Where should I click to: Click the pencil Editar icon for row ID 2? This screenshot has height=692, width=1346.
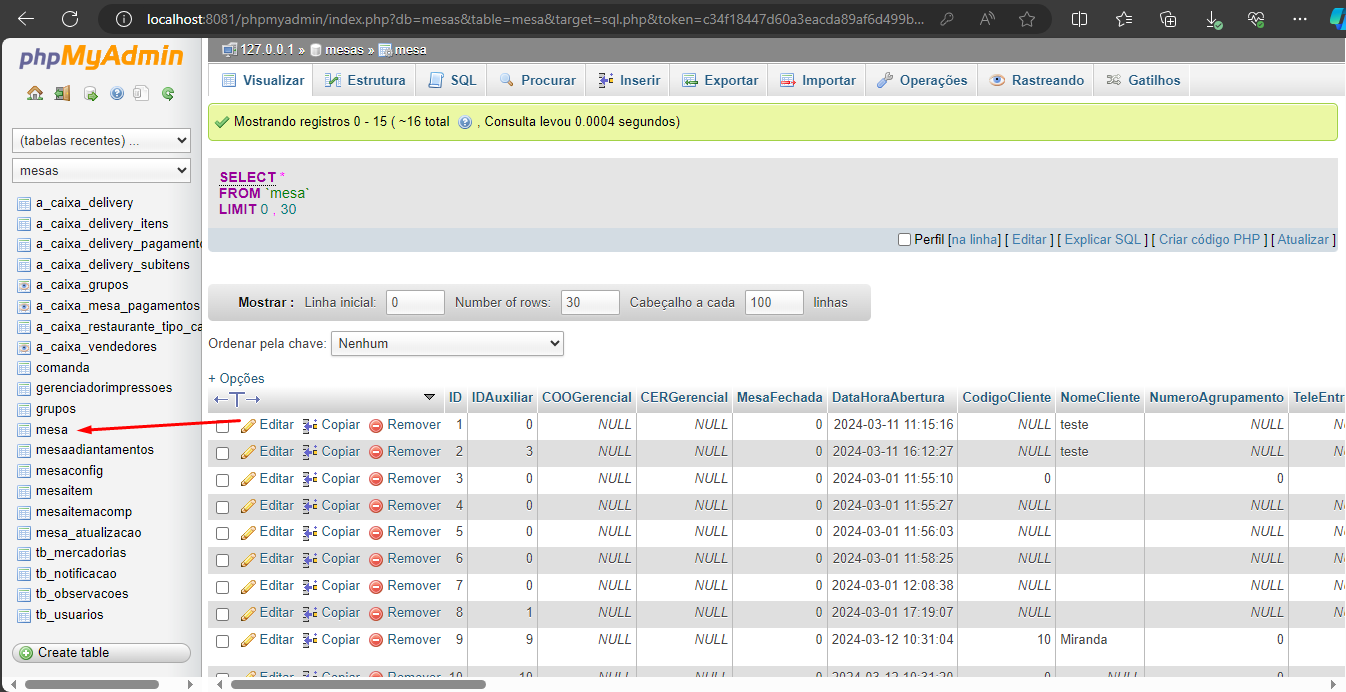click(x=249, y=452)
